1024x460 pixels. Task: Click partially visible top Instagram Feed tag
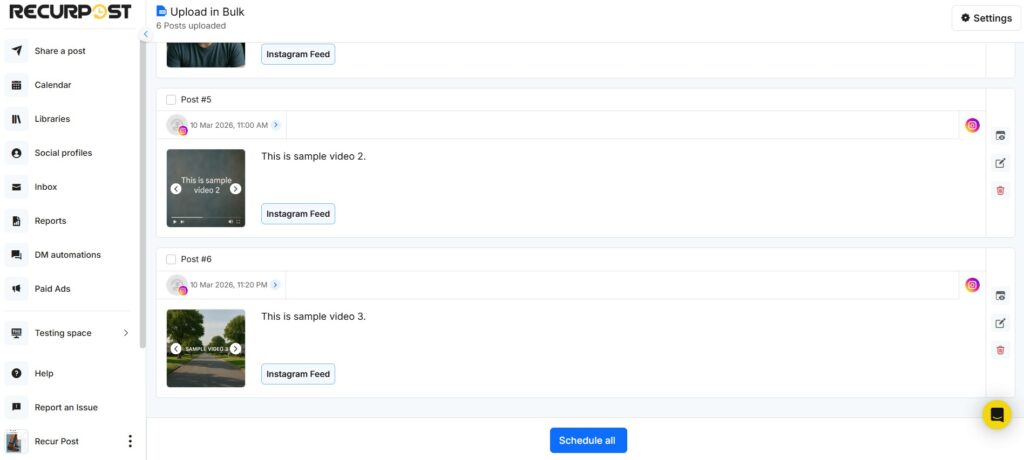click(x=298, y=54)
